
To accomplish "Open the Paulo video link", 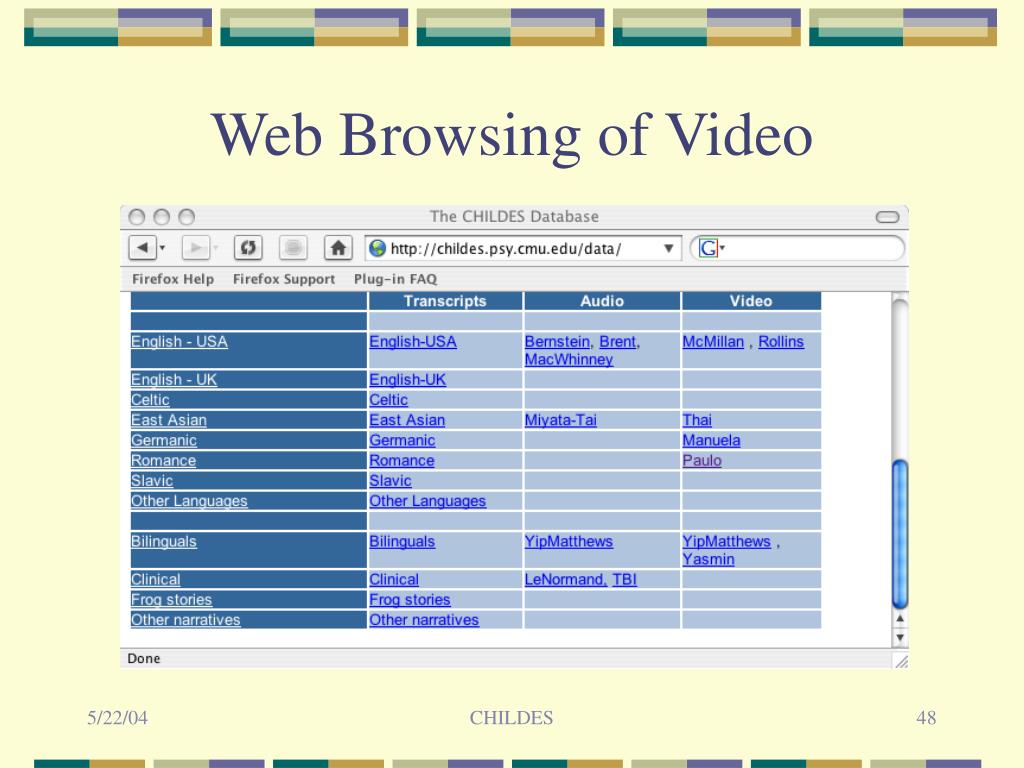I will tap(702, 460).
